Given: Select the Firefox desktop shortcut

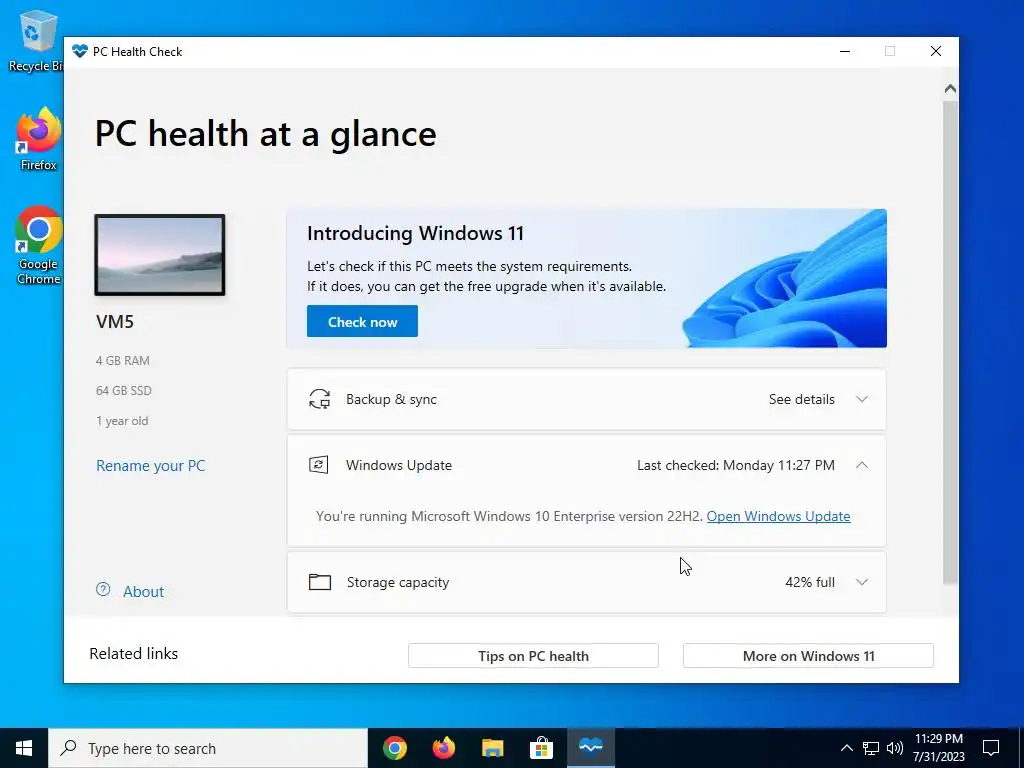Looking at the screenshot, I should tap(39, 140).
